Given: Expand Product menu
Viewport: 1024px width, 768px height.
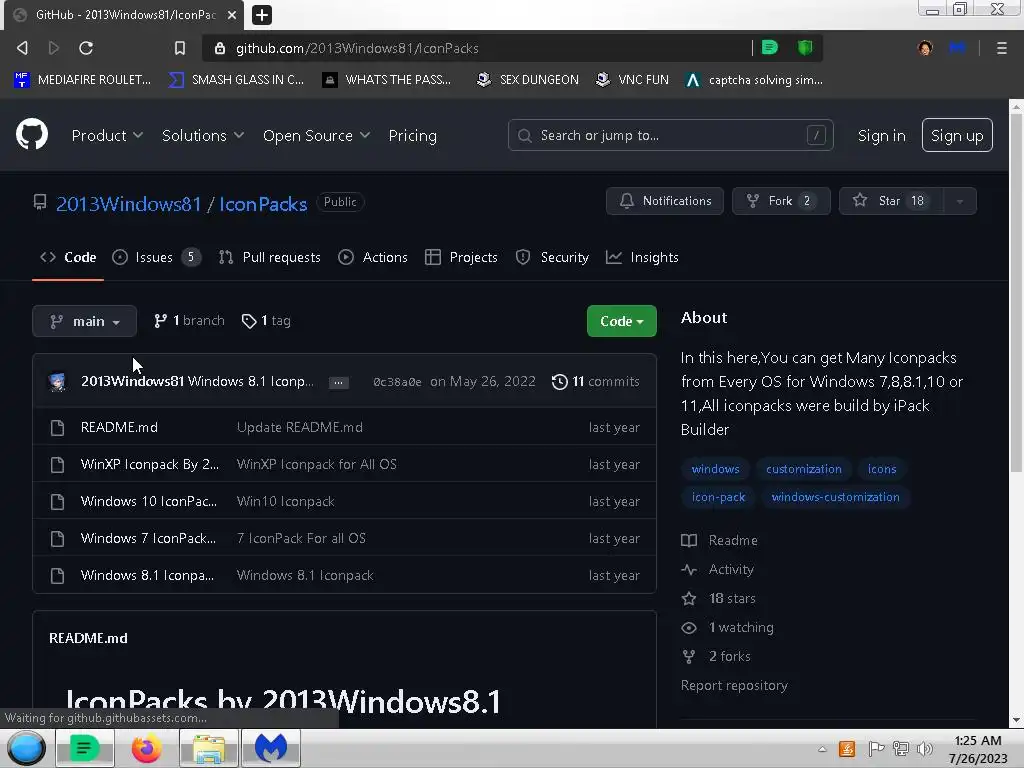Looking at the screenshot, I should click(107, 135).
